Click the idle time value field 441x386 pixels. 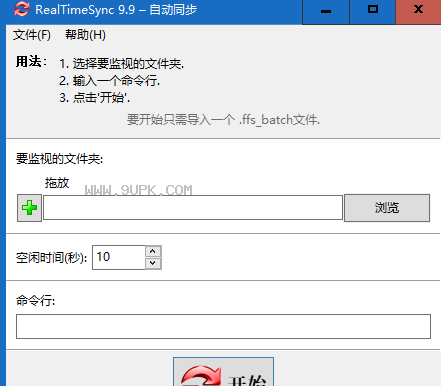pos(119,257)
